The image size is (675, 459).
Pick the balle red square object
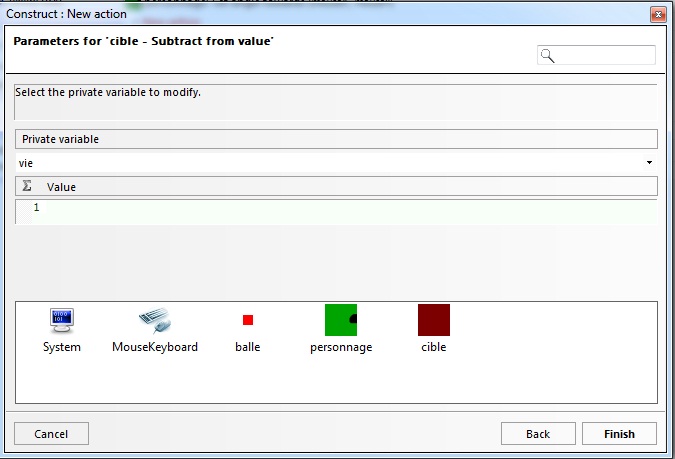tap(248, 320)
